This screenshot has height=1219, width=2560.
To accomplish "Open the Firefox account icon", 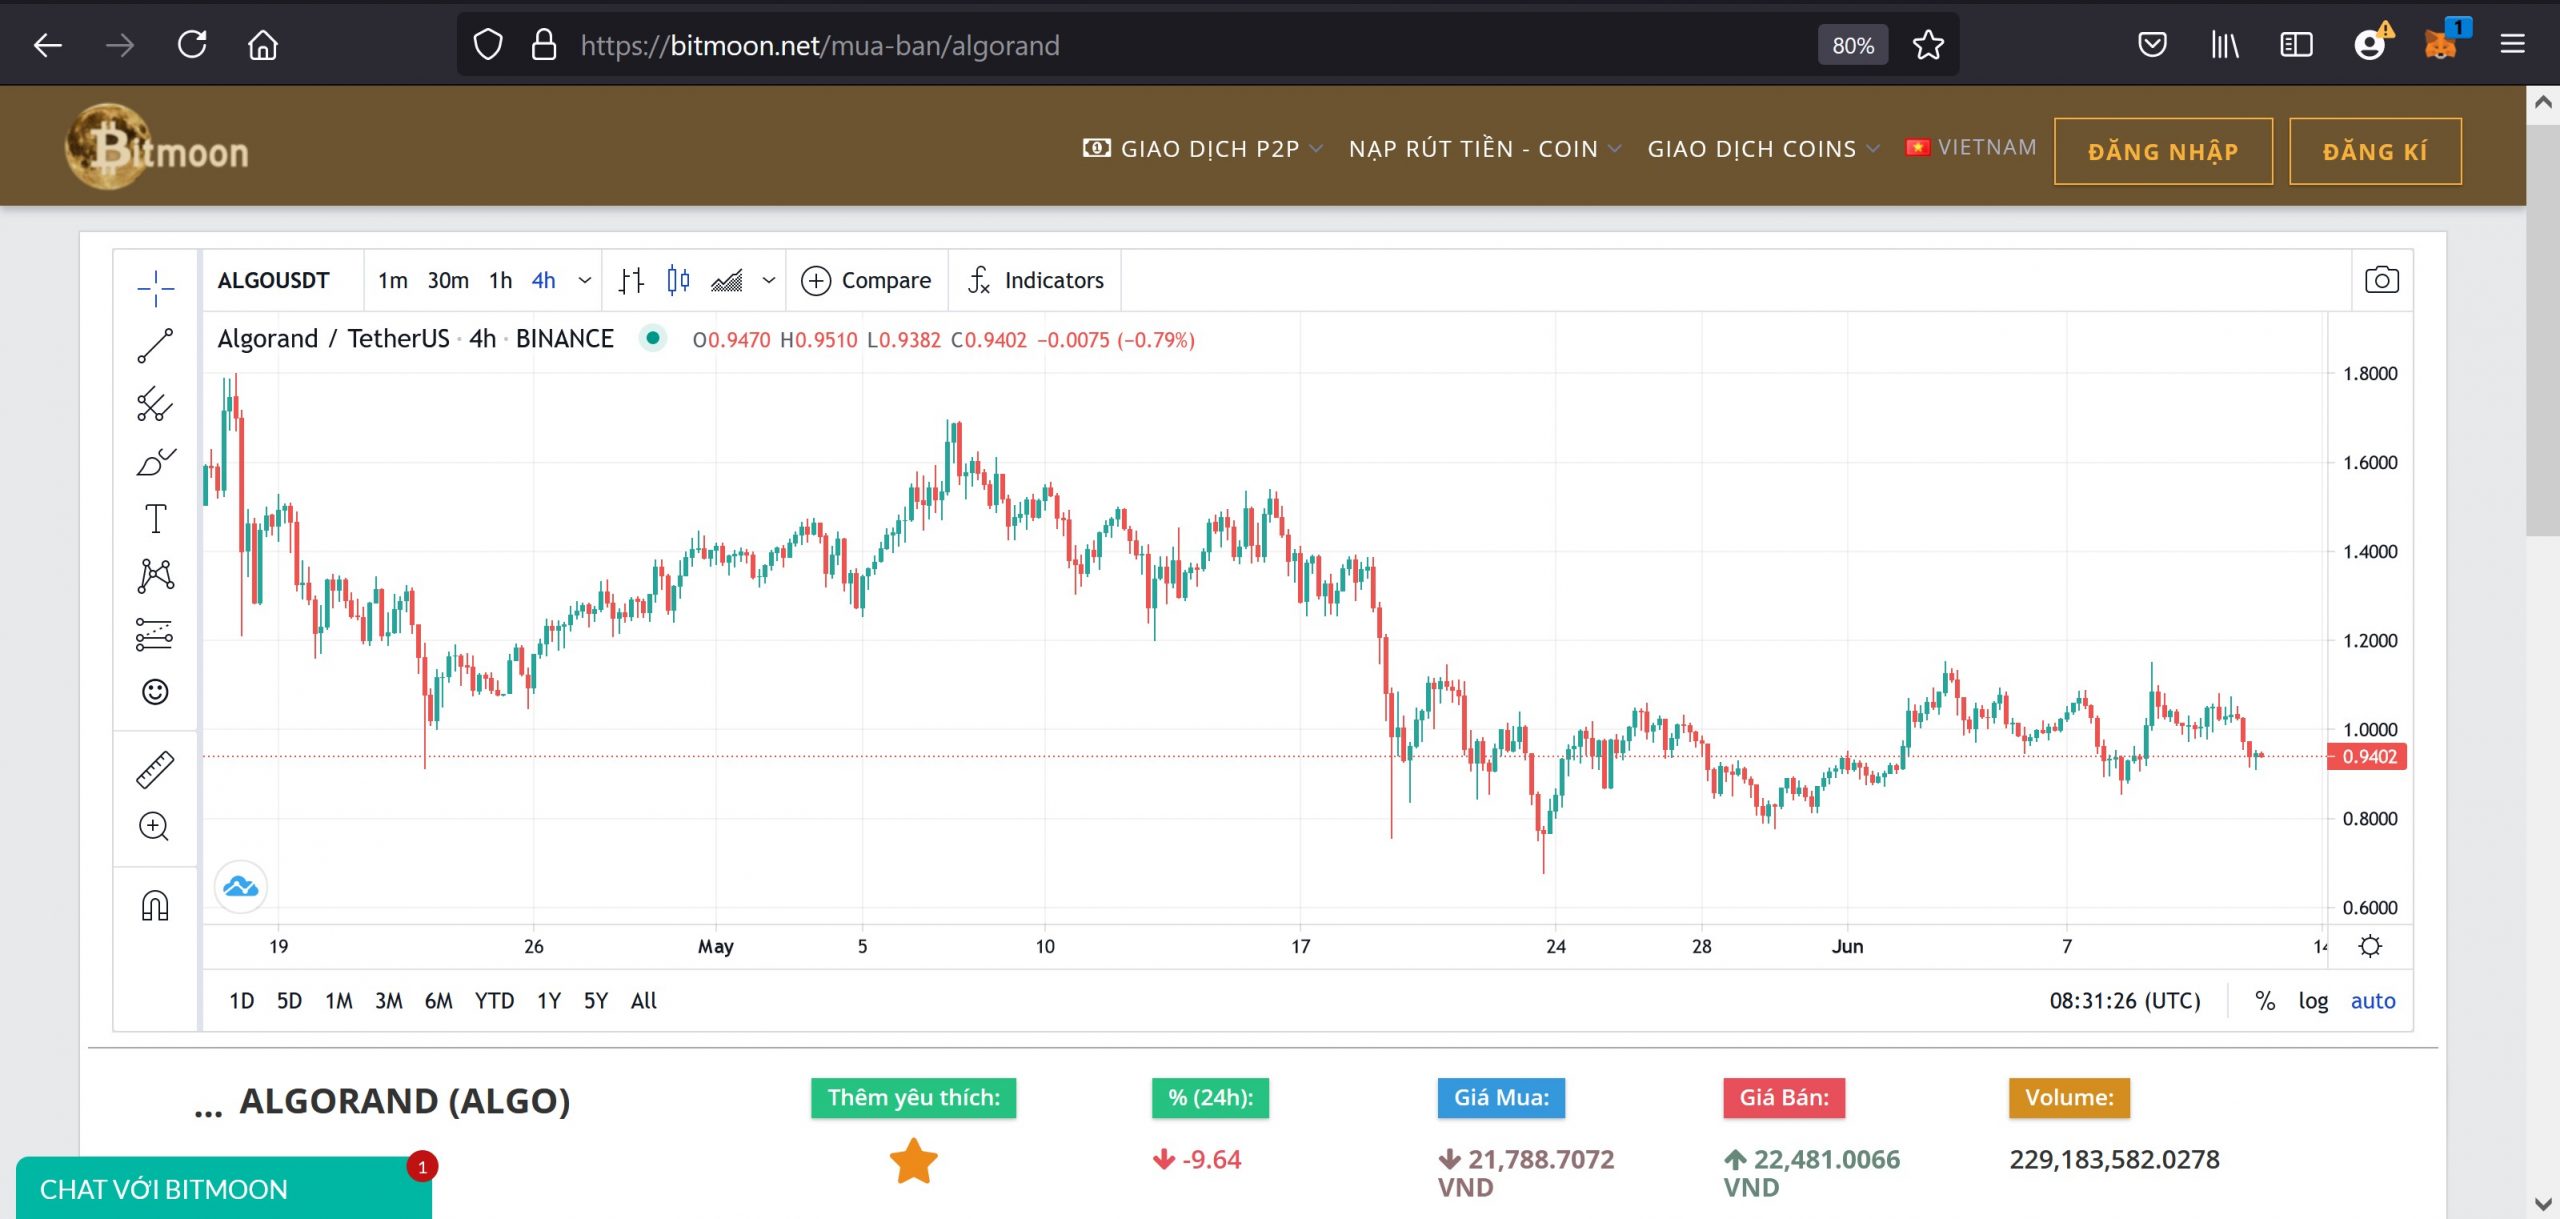I will pyautogui.click(x=2370, y=45).
